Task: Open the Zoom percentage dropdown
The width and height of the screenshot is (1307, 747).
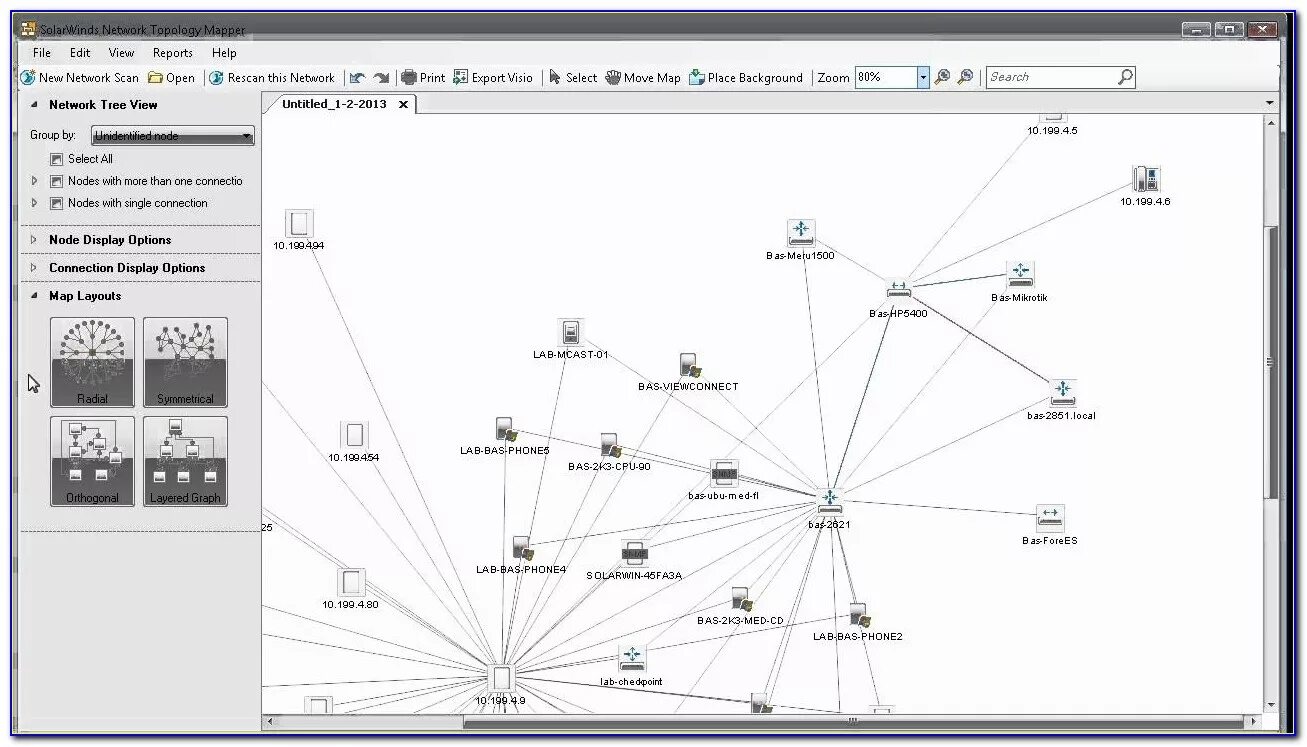Action: click(x=922, y=77)
